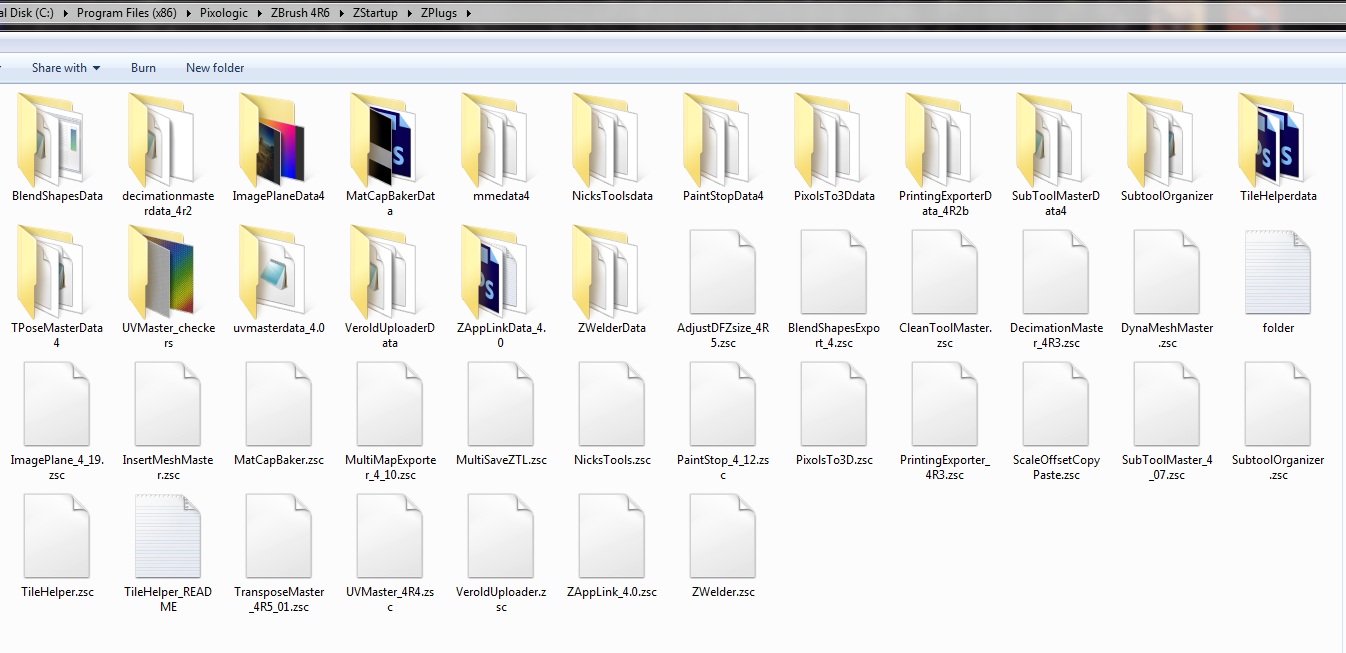This screenshot has width=1346, height=653.
Task: Select the MultiMapExporter_4_10.zsc file icon
Action: 390,404
